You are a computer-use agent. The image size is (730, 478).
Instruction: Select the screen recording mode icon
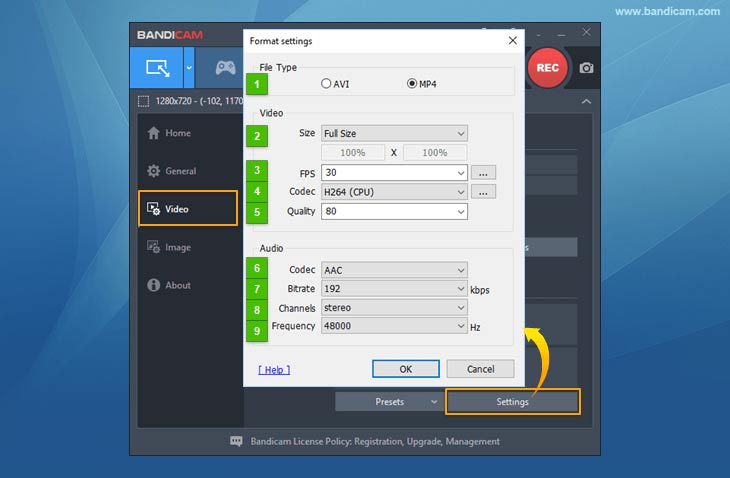(157, 68)
